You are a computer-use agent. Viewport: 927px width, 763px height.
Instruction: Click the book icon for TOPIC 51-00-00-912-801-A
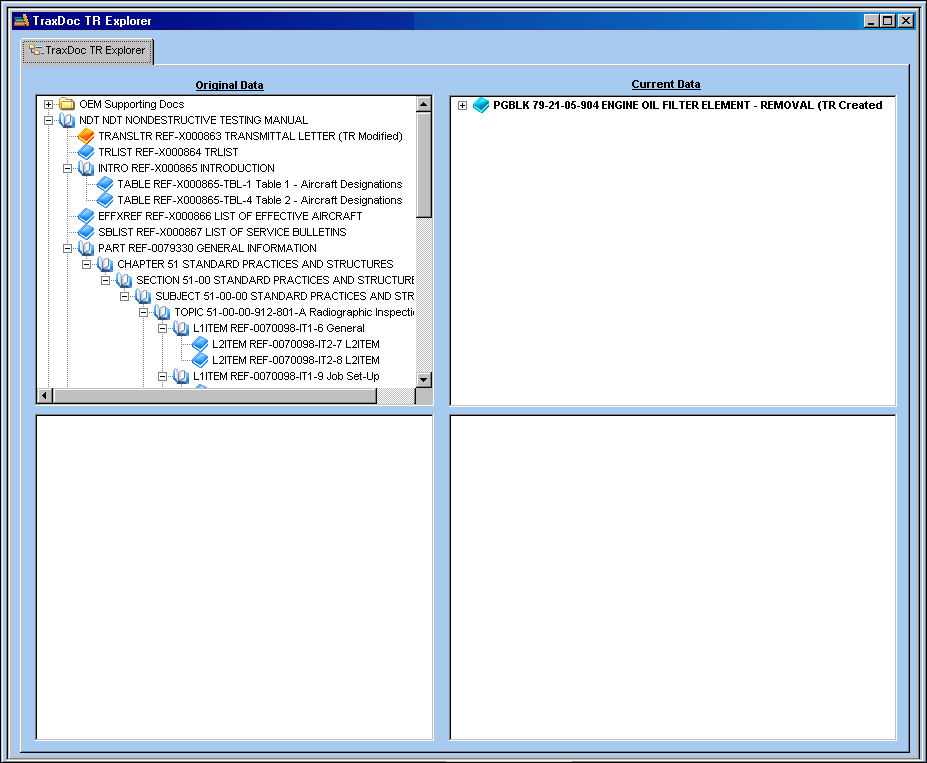161,311
